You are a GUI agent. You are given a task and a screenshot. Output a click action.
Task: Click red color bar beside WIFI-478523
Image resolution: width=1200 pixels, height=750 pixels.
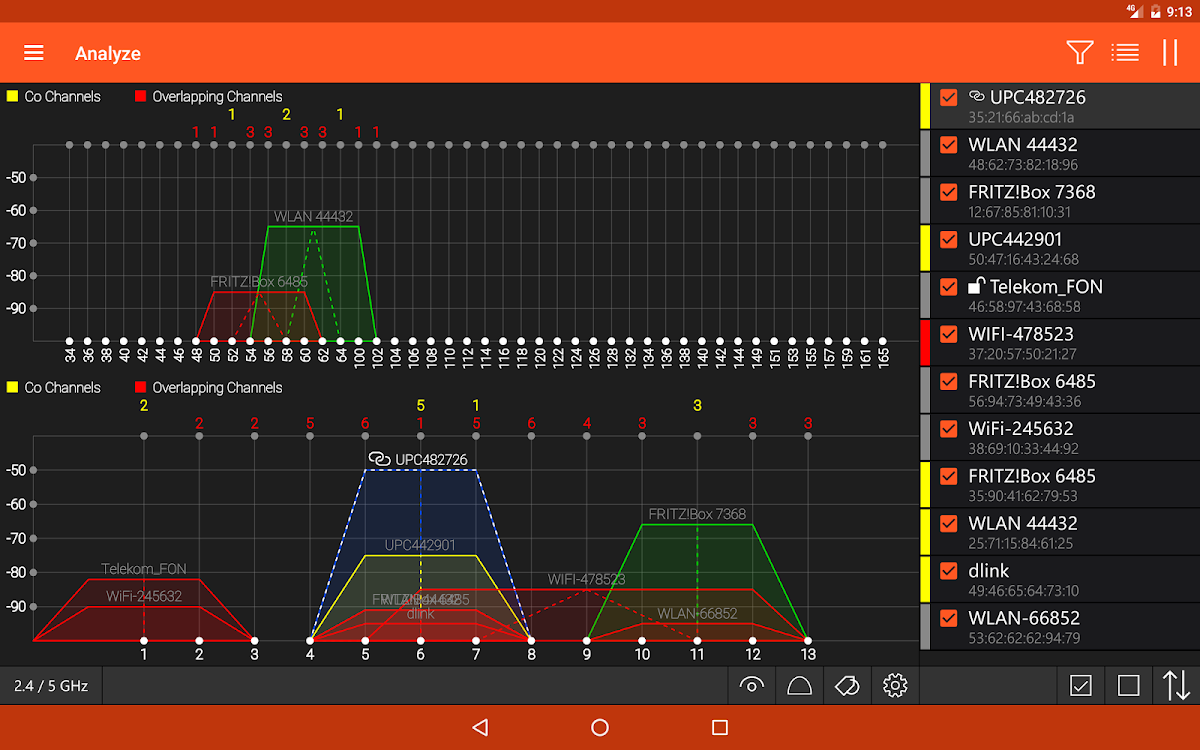pyautogui.click(x=925, y=342)
